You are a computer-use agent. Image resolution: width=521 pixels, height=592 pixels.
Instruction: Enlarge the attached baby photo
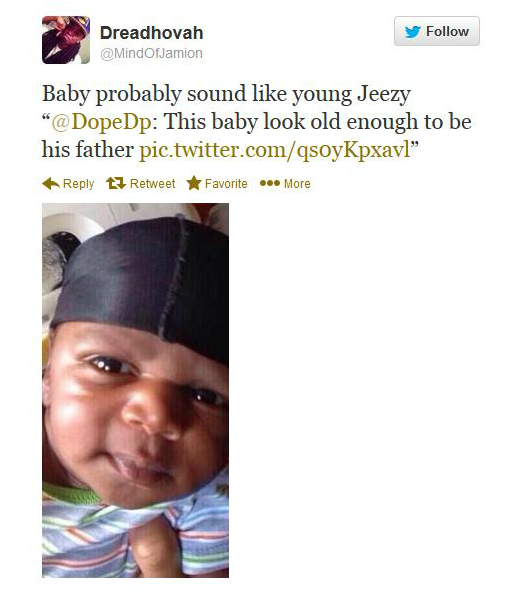click(x=136, y=390)
